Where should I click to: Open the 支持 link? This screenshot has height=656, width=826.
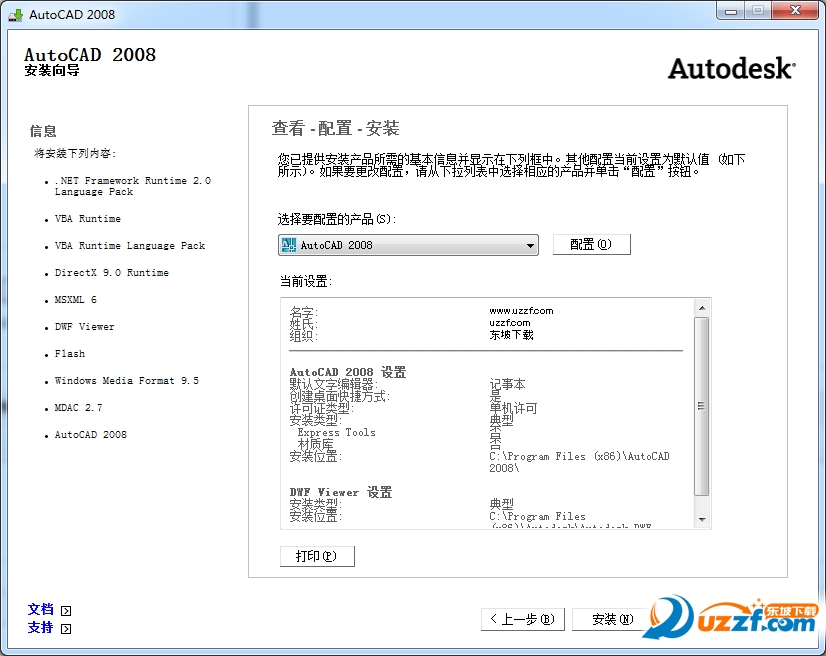point(41,628)
